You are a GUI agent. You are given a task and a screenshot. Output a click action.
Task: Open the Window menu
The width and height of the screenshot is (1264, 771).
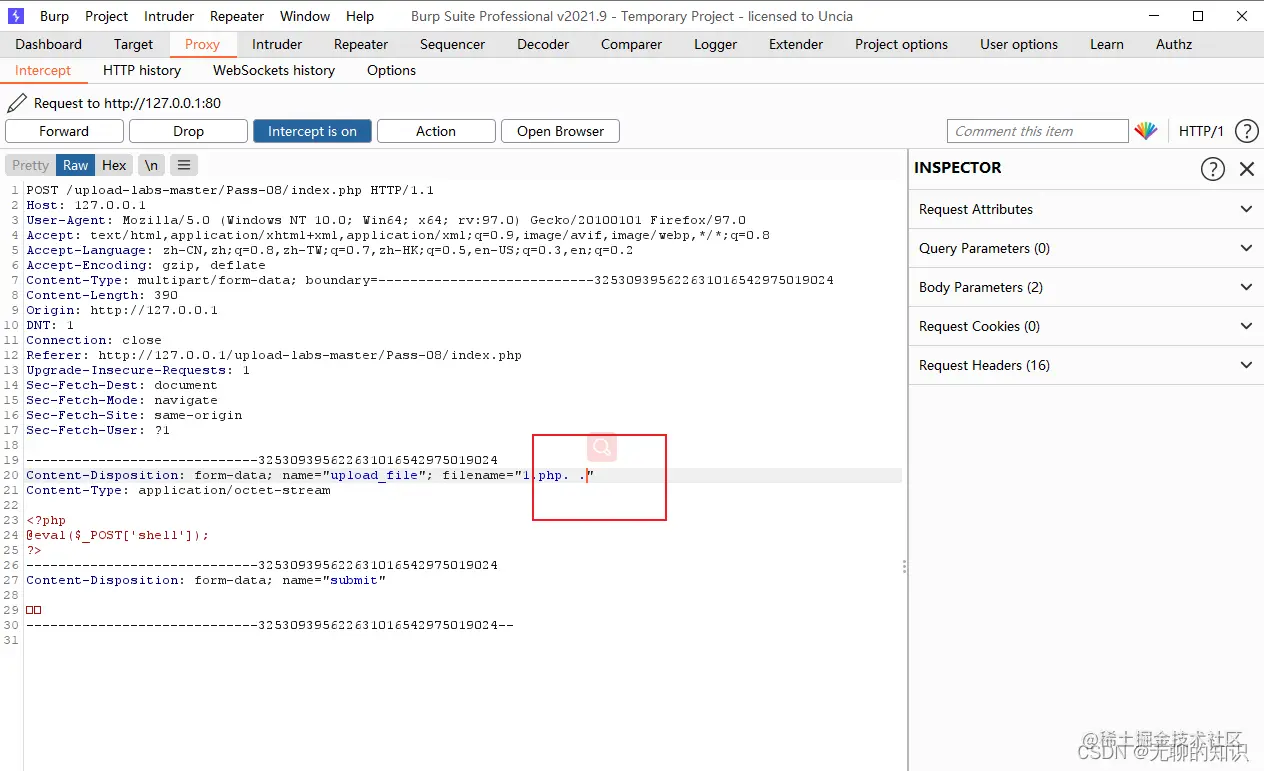[x=305, y=16]
